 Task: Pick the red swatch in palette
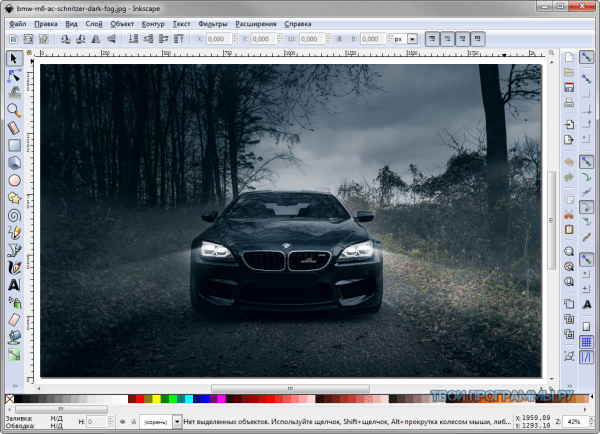click(140, 399)
